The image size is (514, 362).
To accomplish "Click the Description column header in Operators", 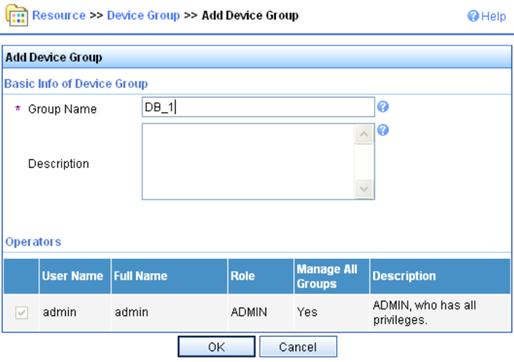I will [x=440, y=276].
